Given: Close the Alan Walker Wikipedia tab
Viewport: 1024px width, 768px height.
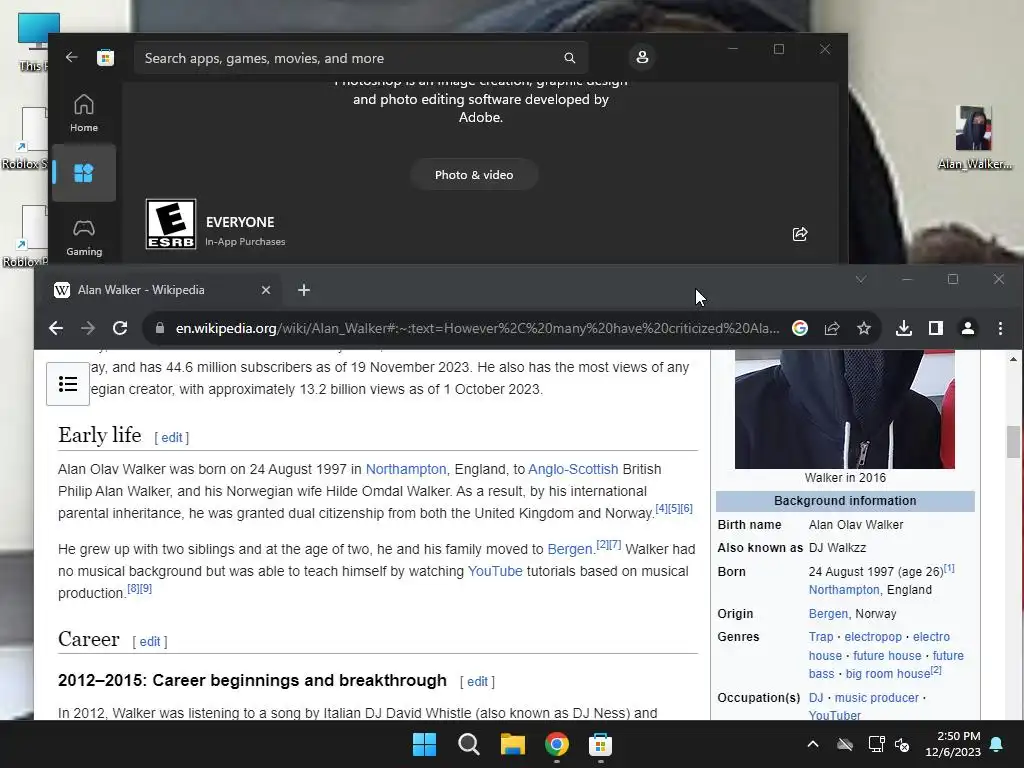Looking at the screenshot, I should [266, 290].
